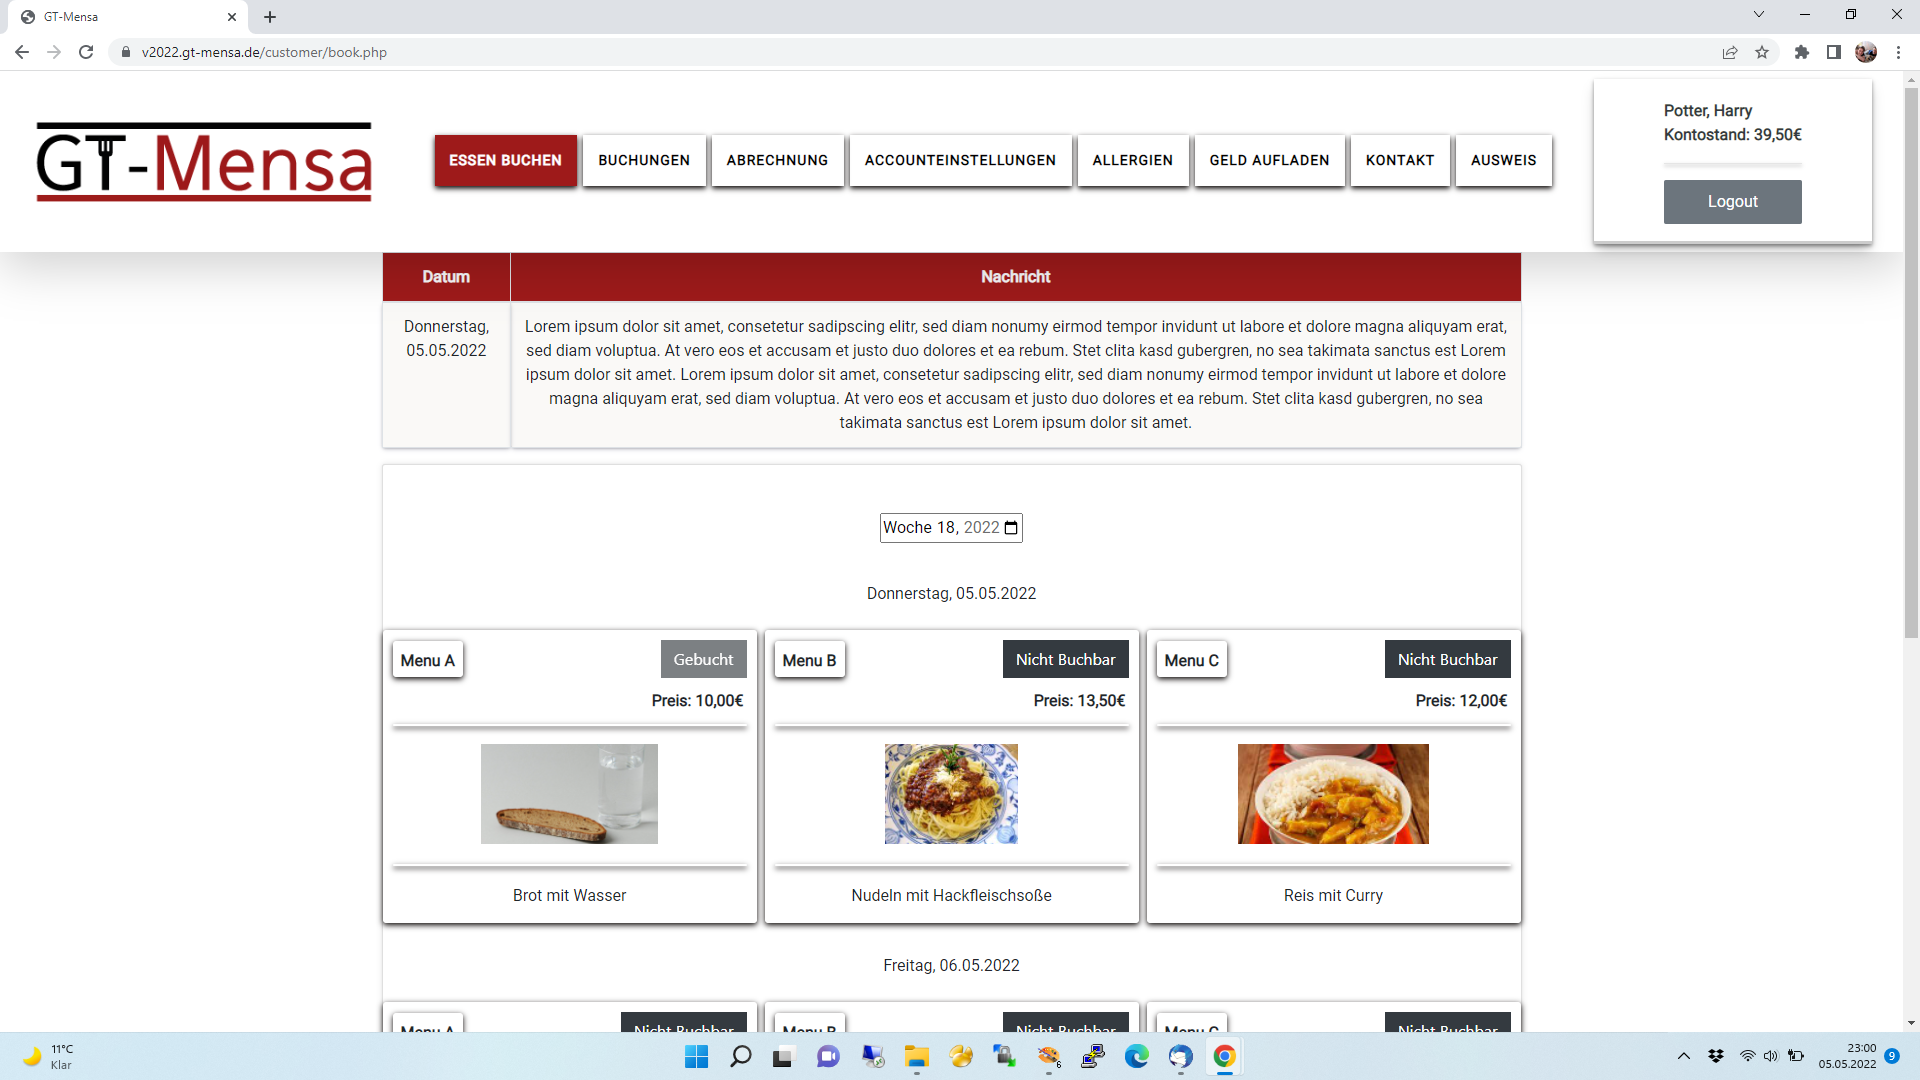Open the browser side panel icon
Viewport: 1920px width, 1080px height.
pyautogui.click(x=1833, y=52)
